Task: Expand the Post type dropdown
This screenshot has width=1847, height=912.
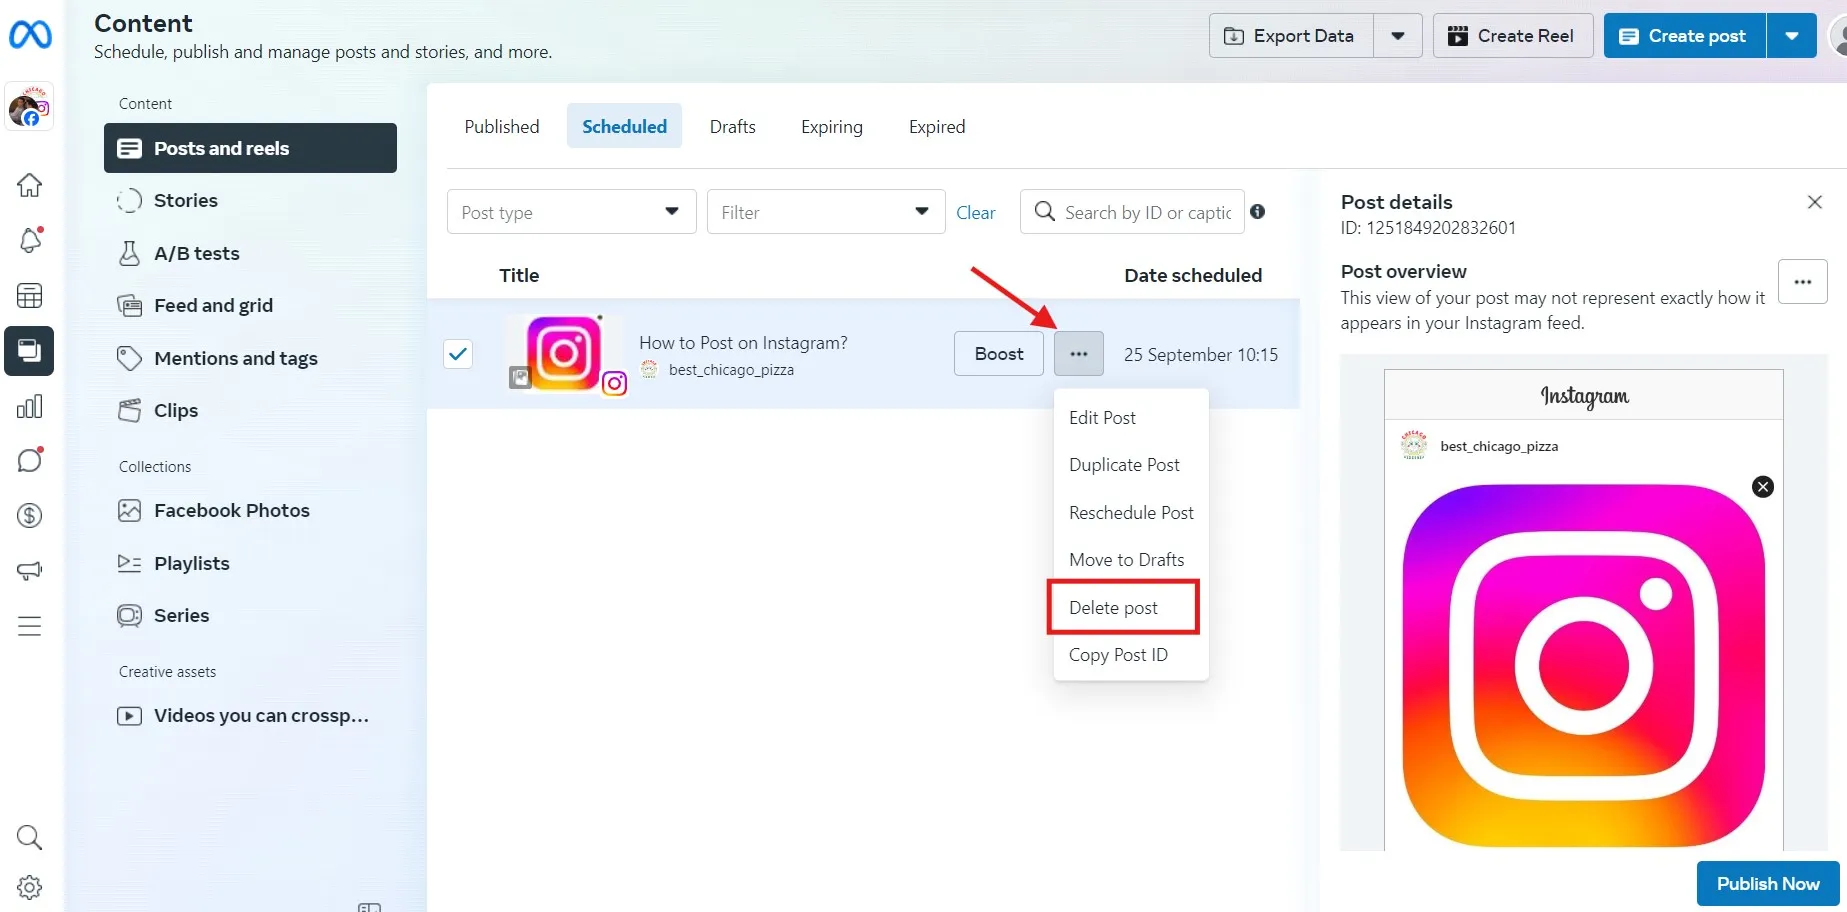Action: coord(571,212)
